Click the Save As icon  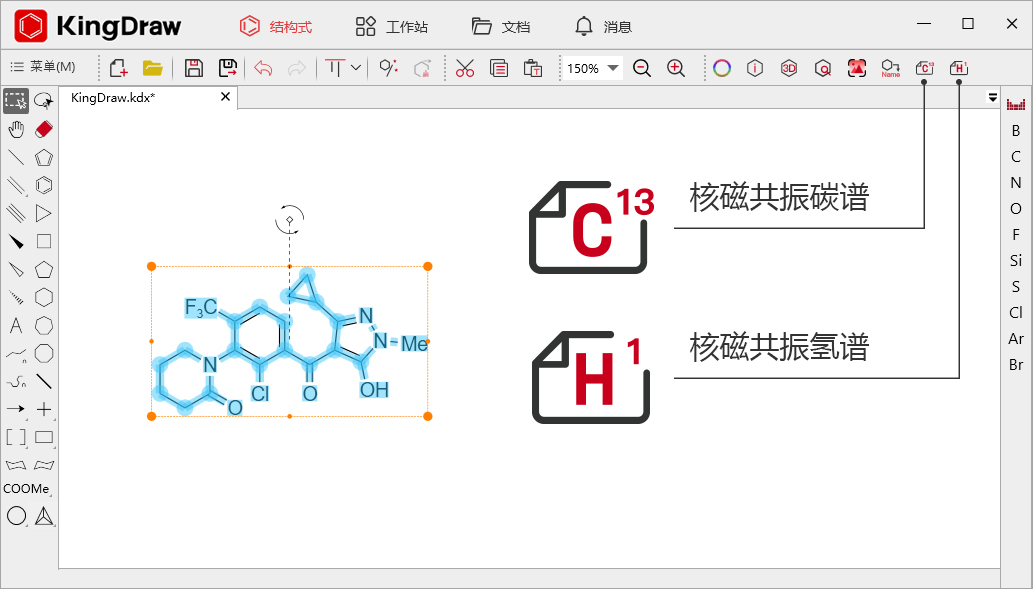coord(228,68)
